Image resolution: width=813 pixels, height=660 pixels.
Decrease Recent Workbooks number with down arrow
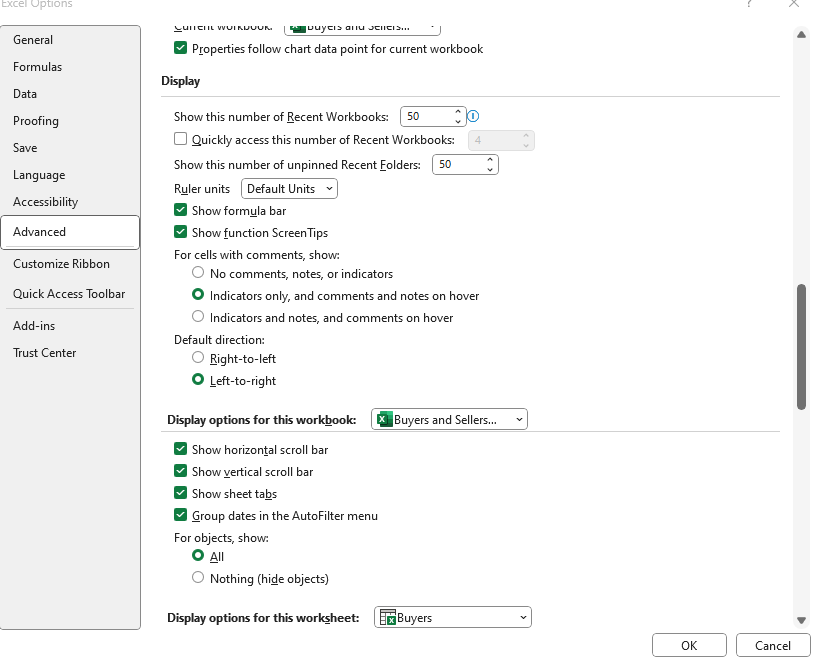coord(457,121)
